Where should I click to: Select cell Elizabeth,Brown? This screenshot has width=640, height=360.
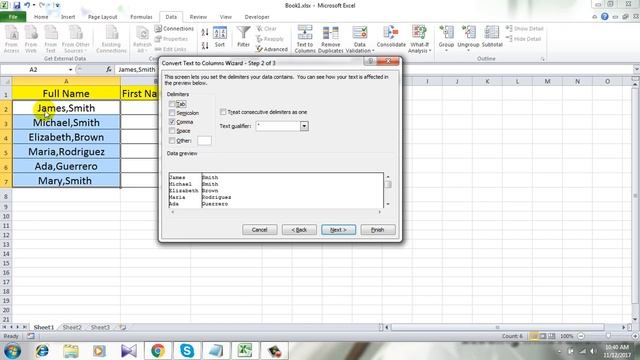66,137
